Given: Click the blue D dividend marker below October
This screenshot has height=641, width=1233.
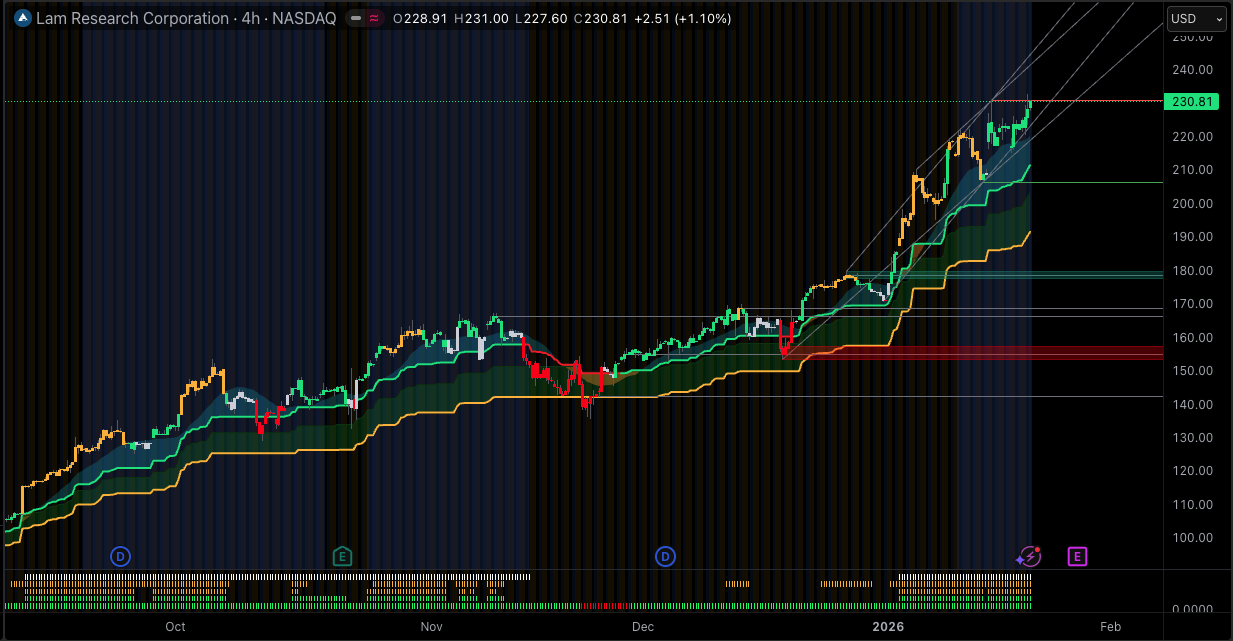Looking at the screenshot, I should pyautogui.click(x=120, y=557).
